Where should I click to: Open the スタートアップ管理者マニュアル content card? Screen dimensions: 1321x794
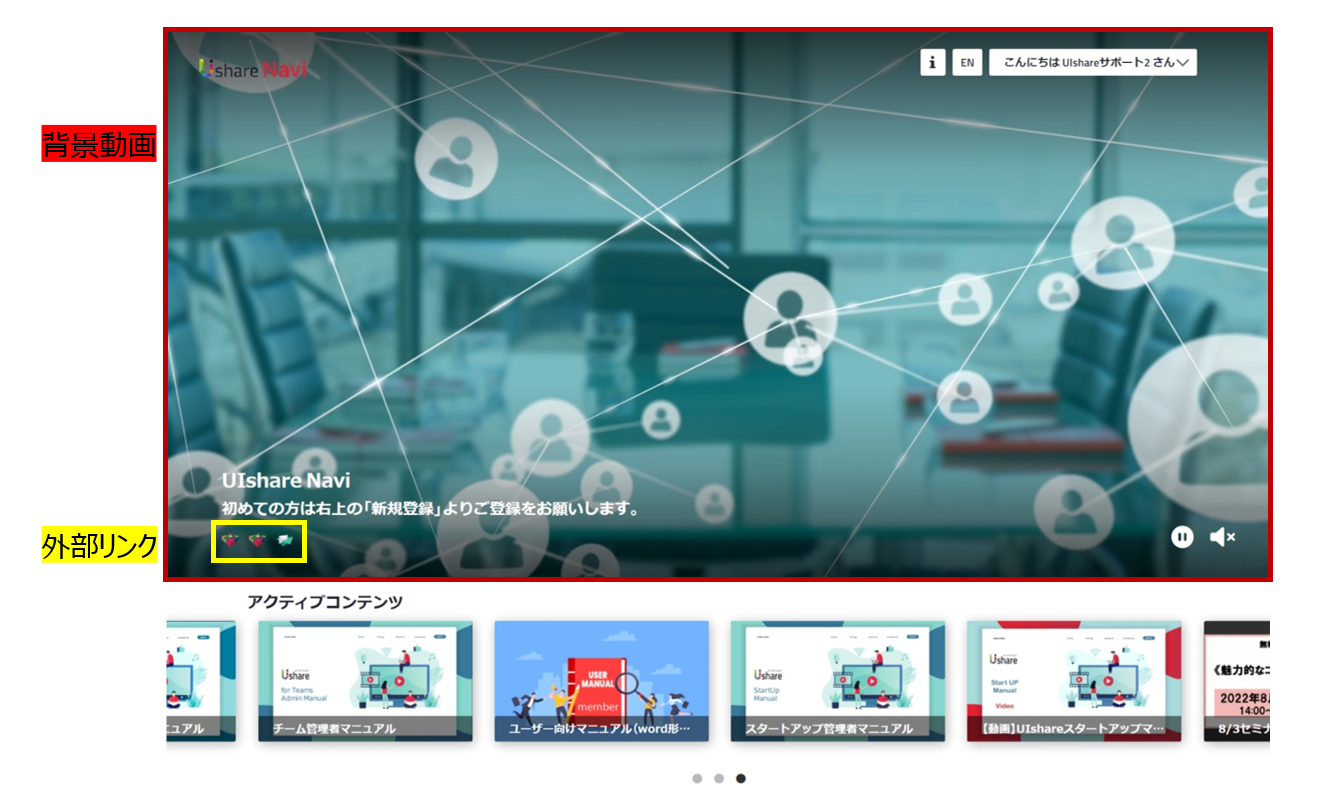838,681
